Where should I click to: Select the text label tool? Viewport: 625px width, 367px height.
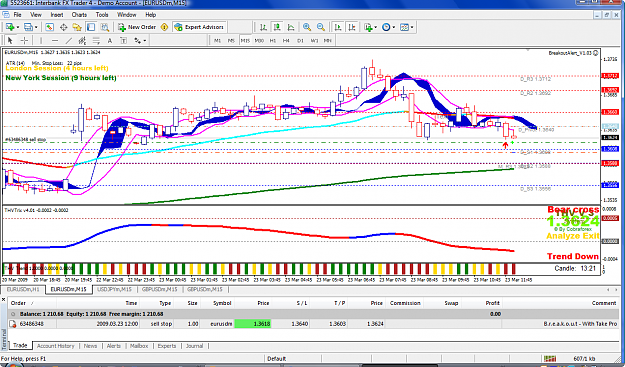[x=124, y=40]
